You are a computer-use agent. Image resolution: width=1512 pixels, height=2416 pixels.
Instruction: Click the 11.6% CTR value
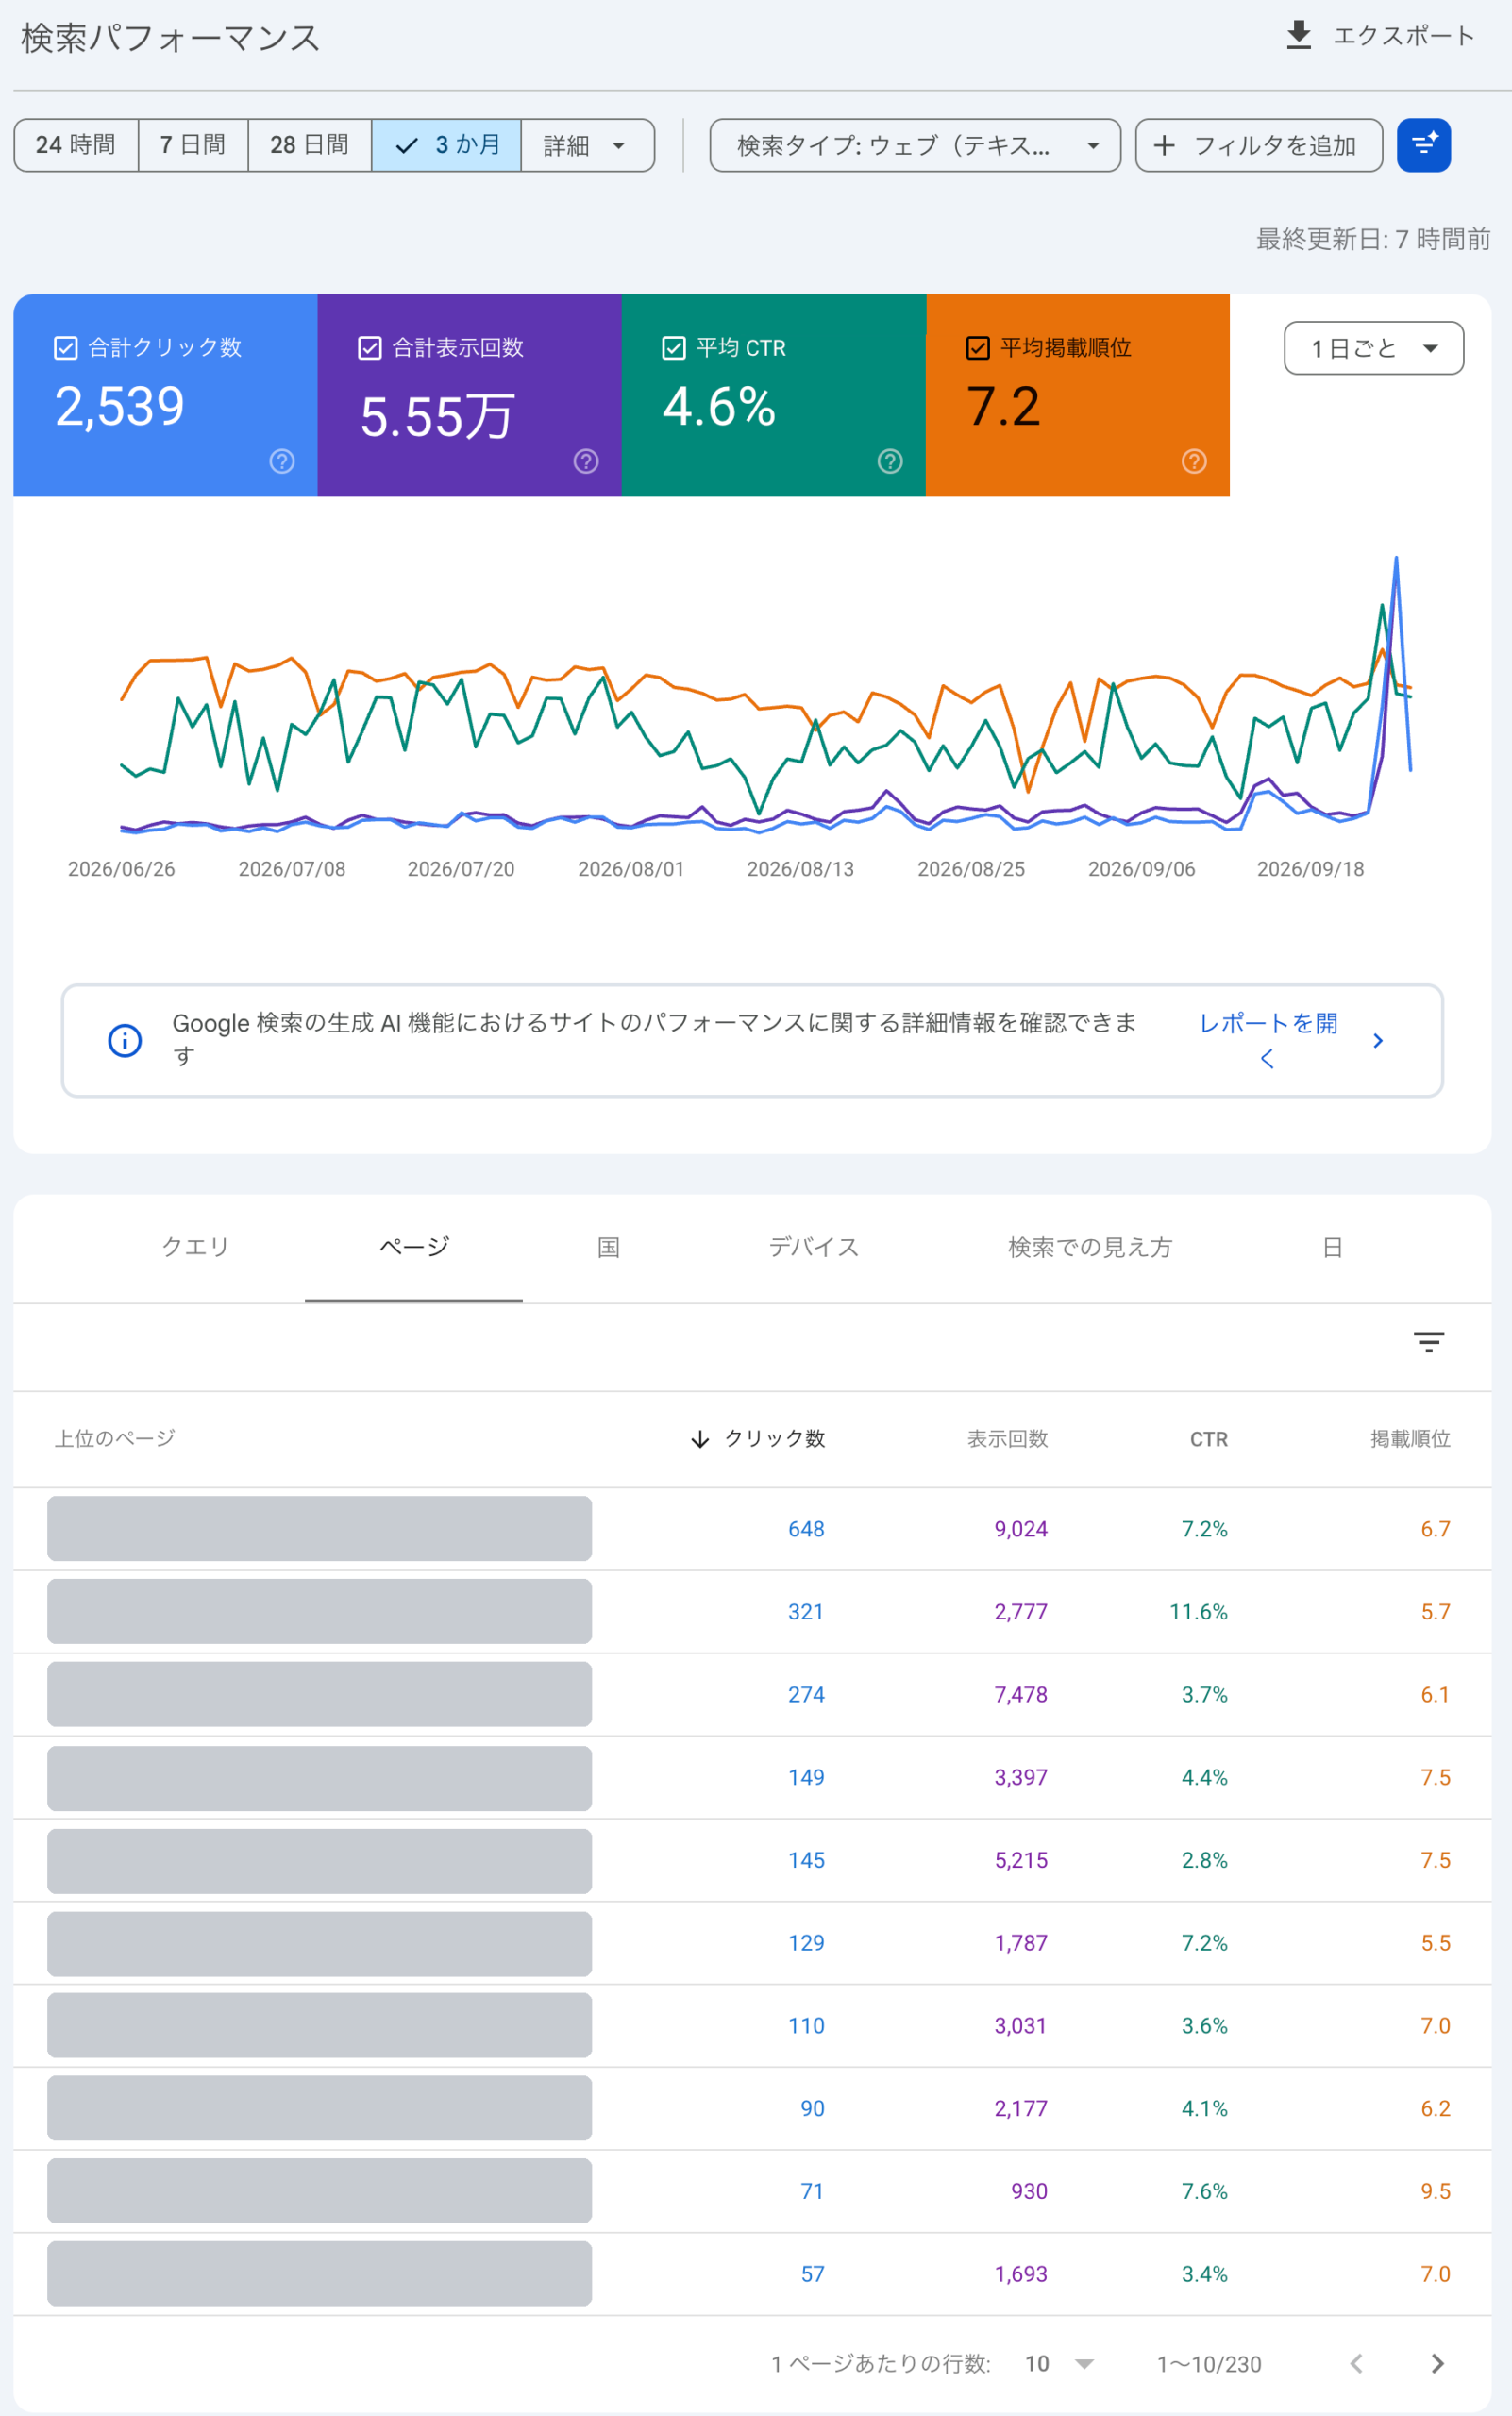pos(1198,1612)
